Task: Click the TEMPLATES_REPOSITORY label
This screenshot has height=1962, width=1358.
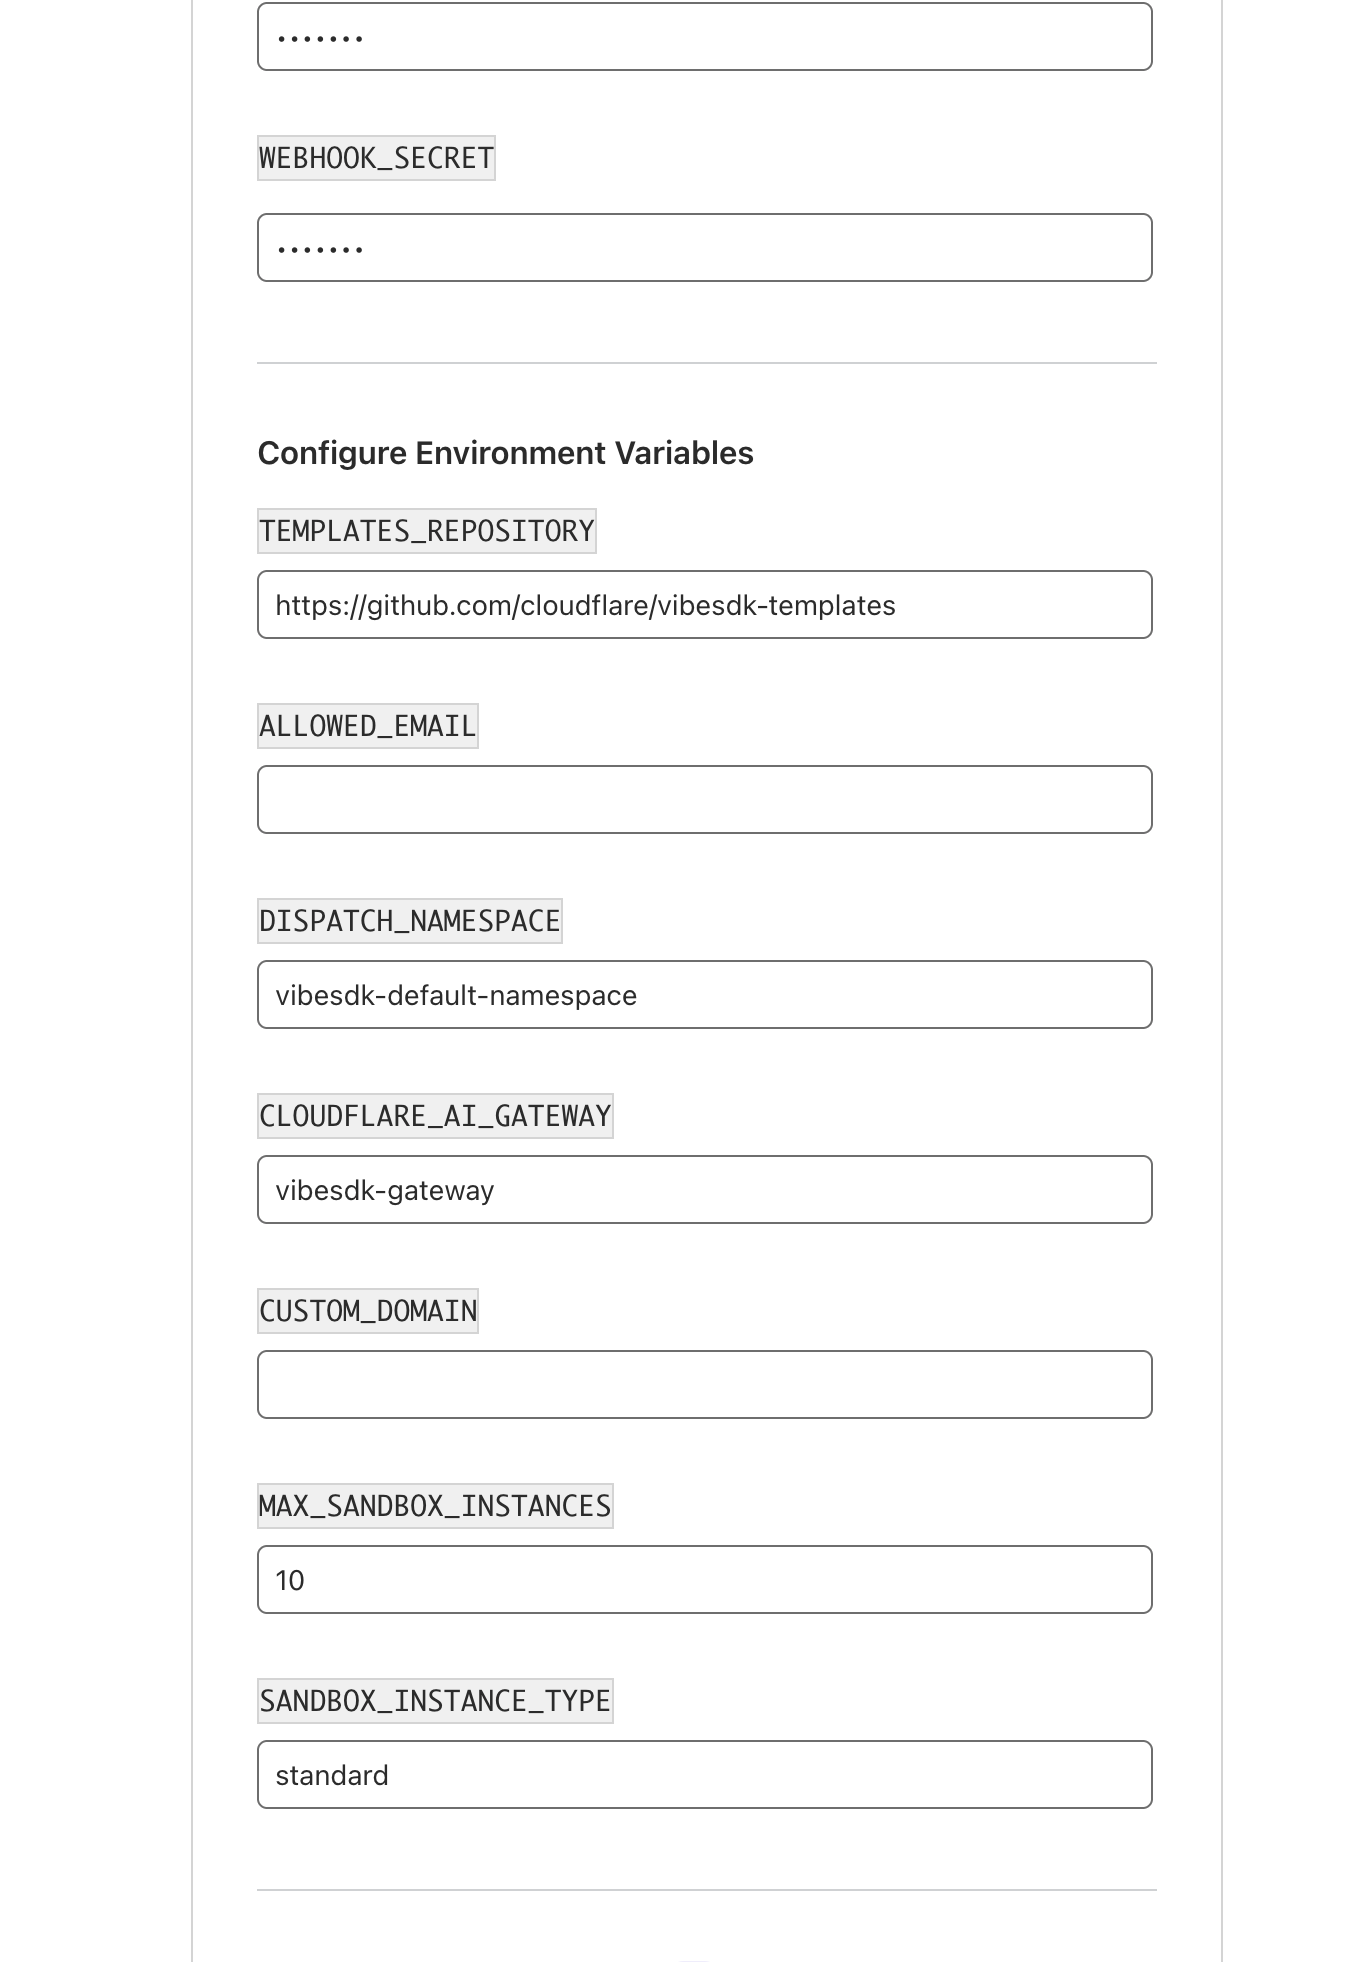Action: point(426,531)
